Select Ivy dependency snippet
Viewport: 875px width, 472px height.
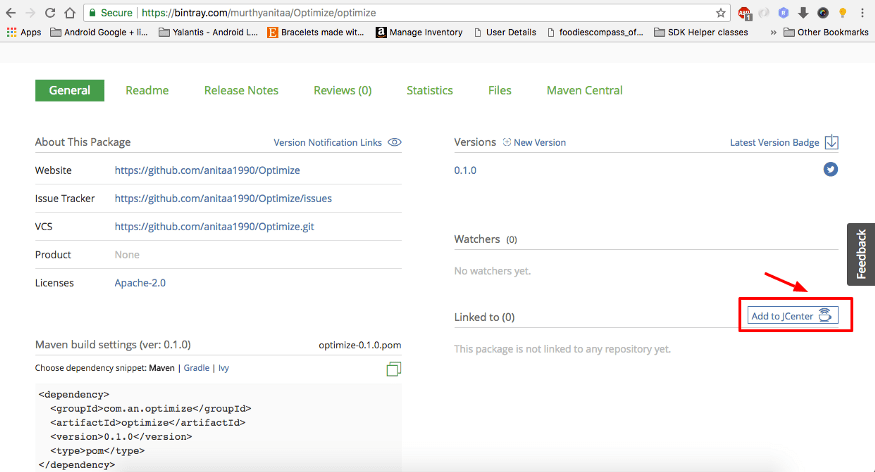[x=223, y=368]
